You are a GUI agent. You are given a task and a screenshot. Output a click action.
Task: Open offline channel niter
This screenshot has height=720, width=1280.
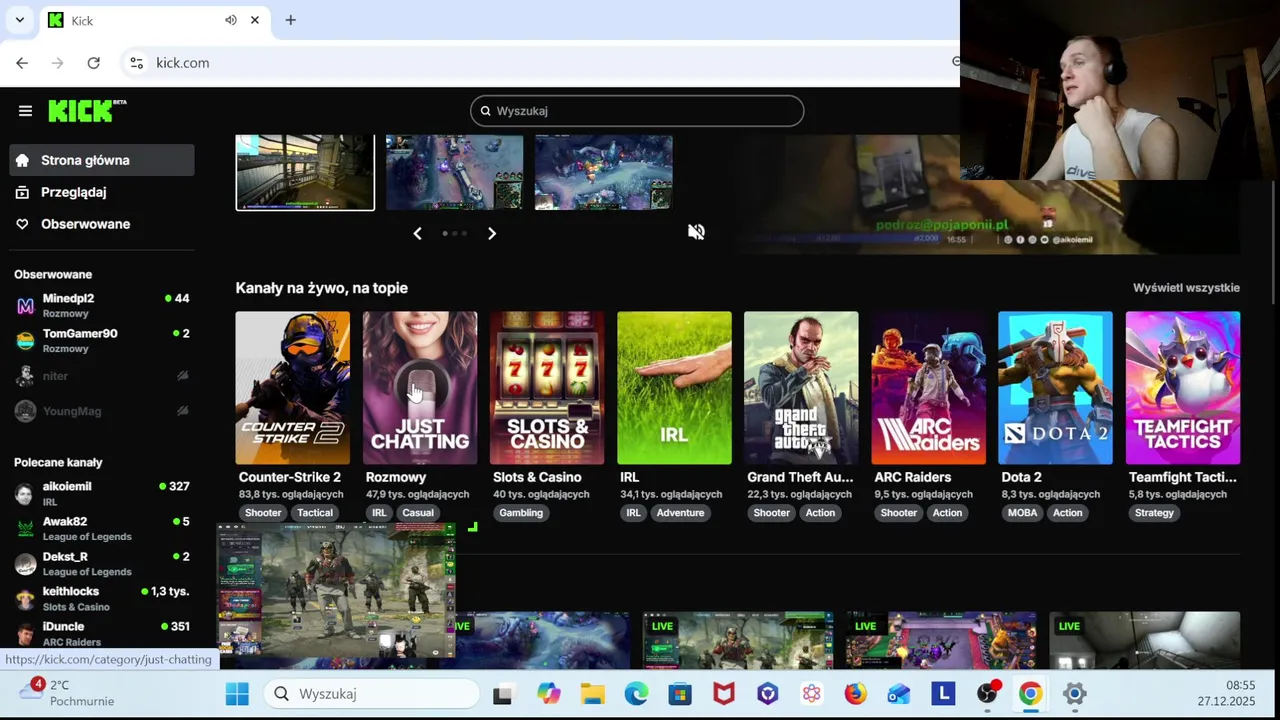[x=102, y=376]
